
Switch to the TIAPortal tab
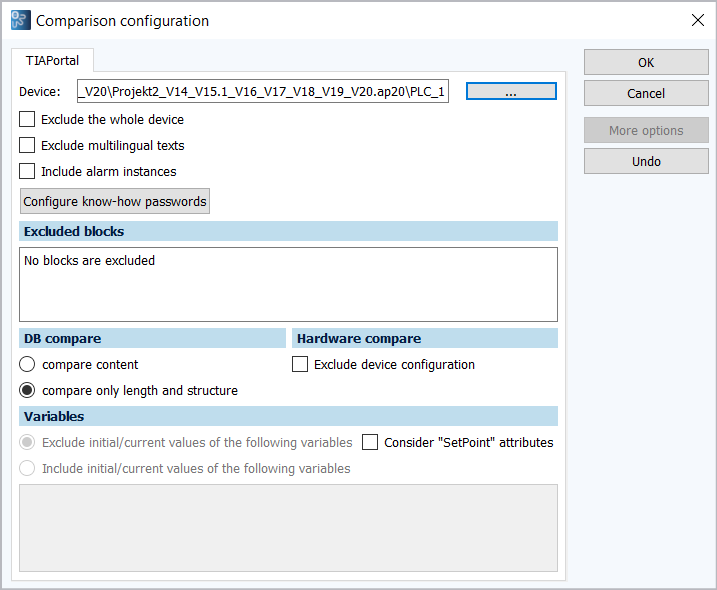coord(52,60)
